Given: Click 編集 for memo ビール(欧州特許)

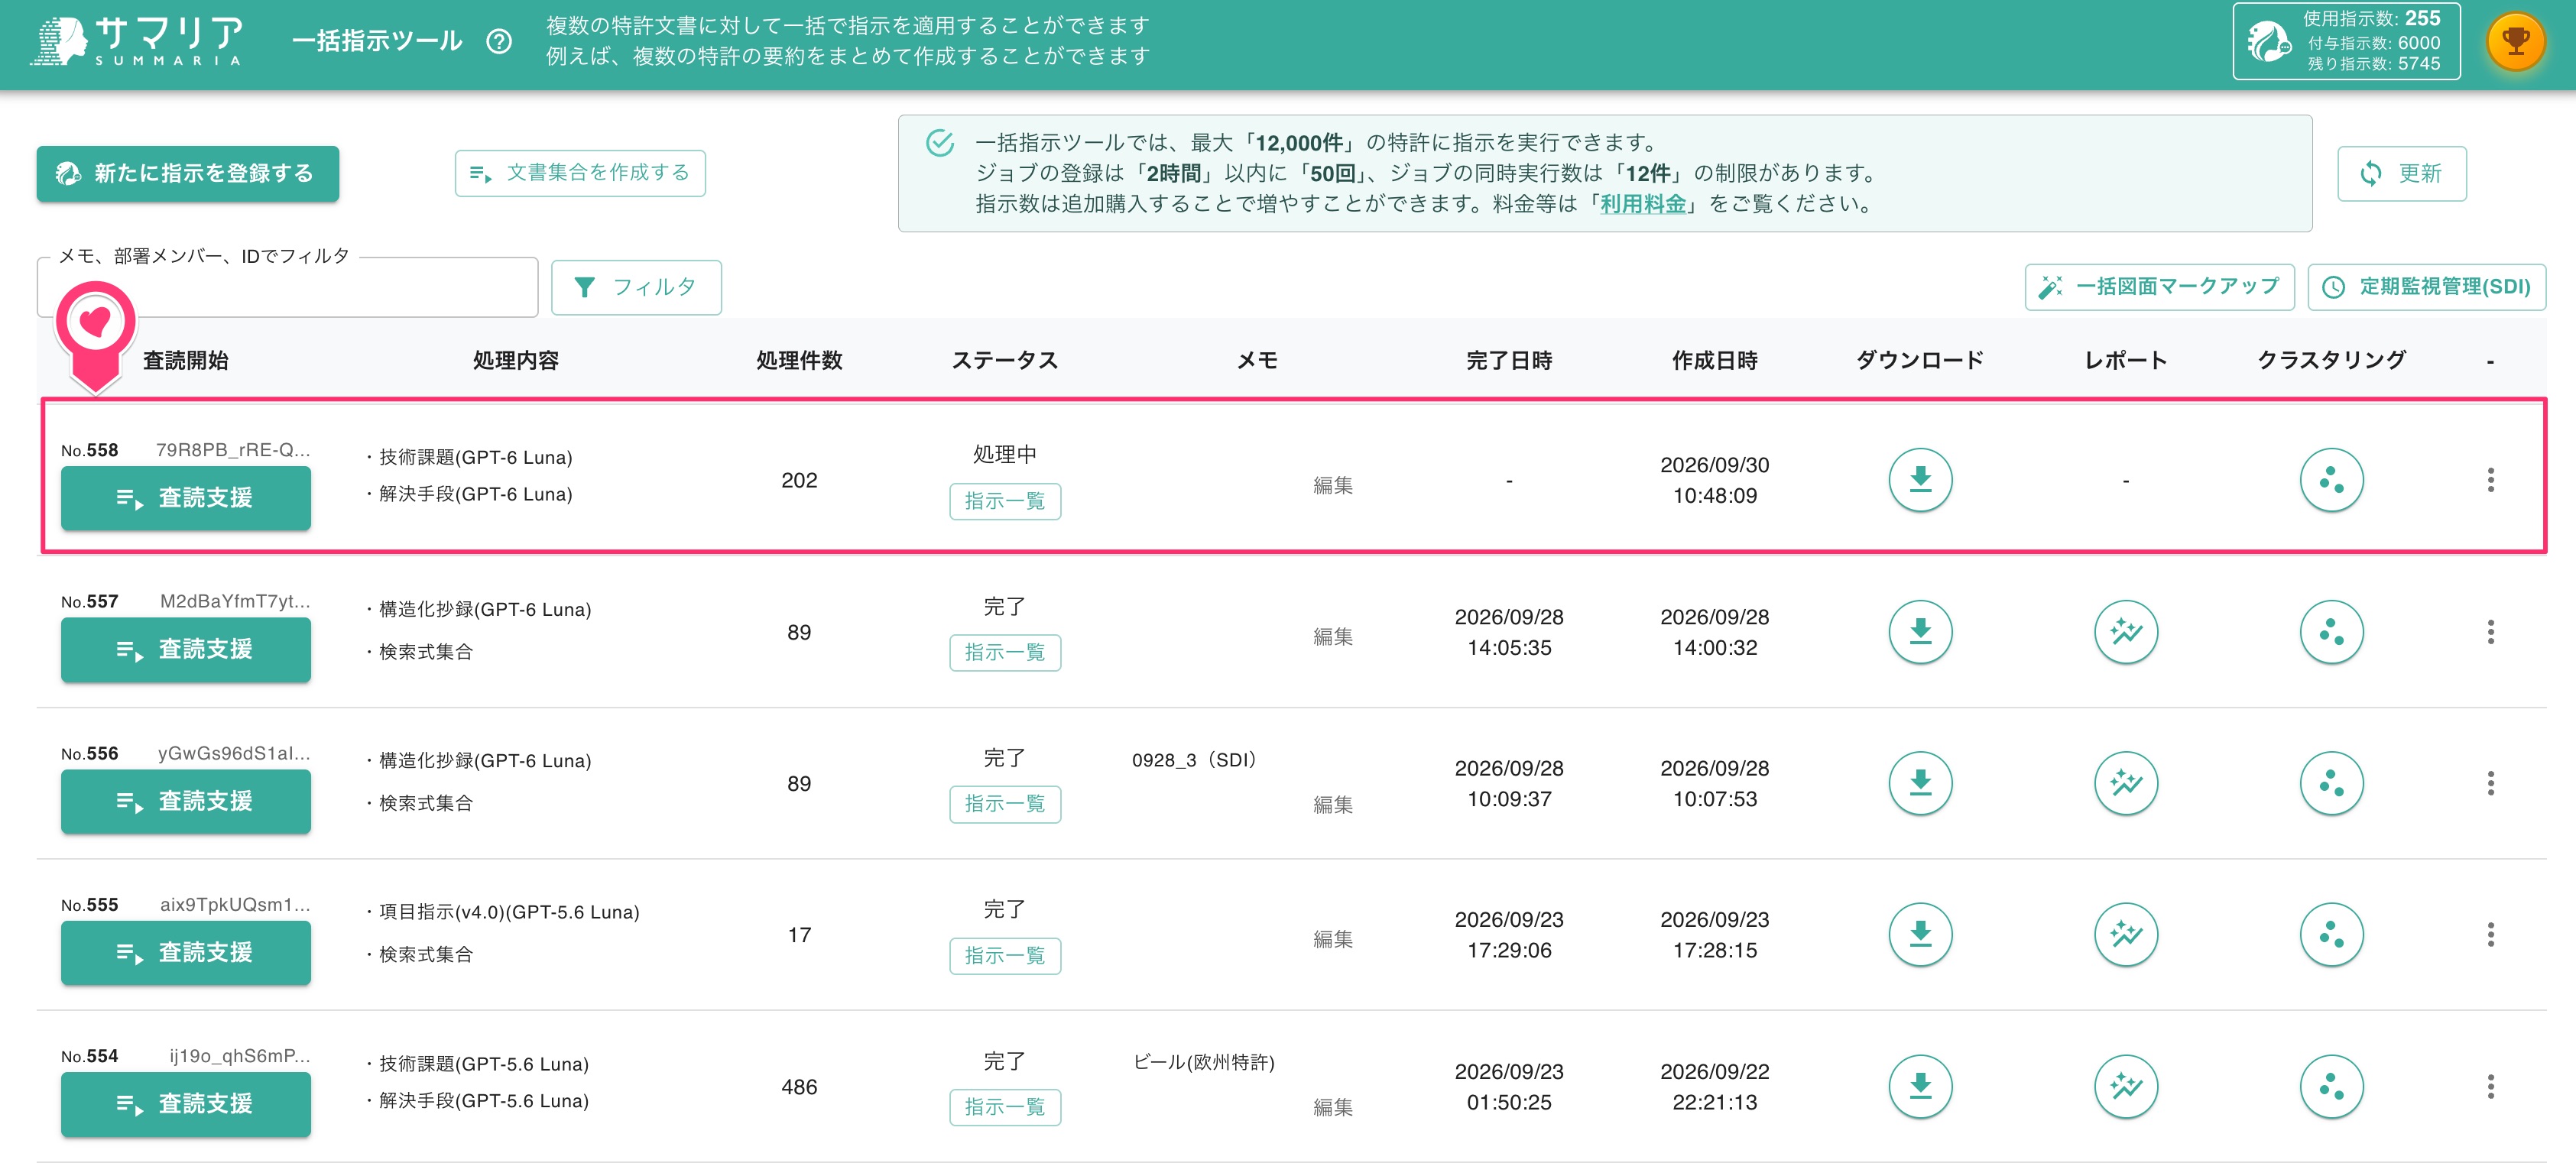Looking at the screenshot, I should (x=1332, y=1108).
